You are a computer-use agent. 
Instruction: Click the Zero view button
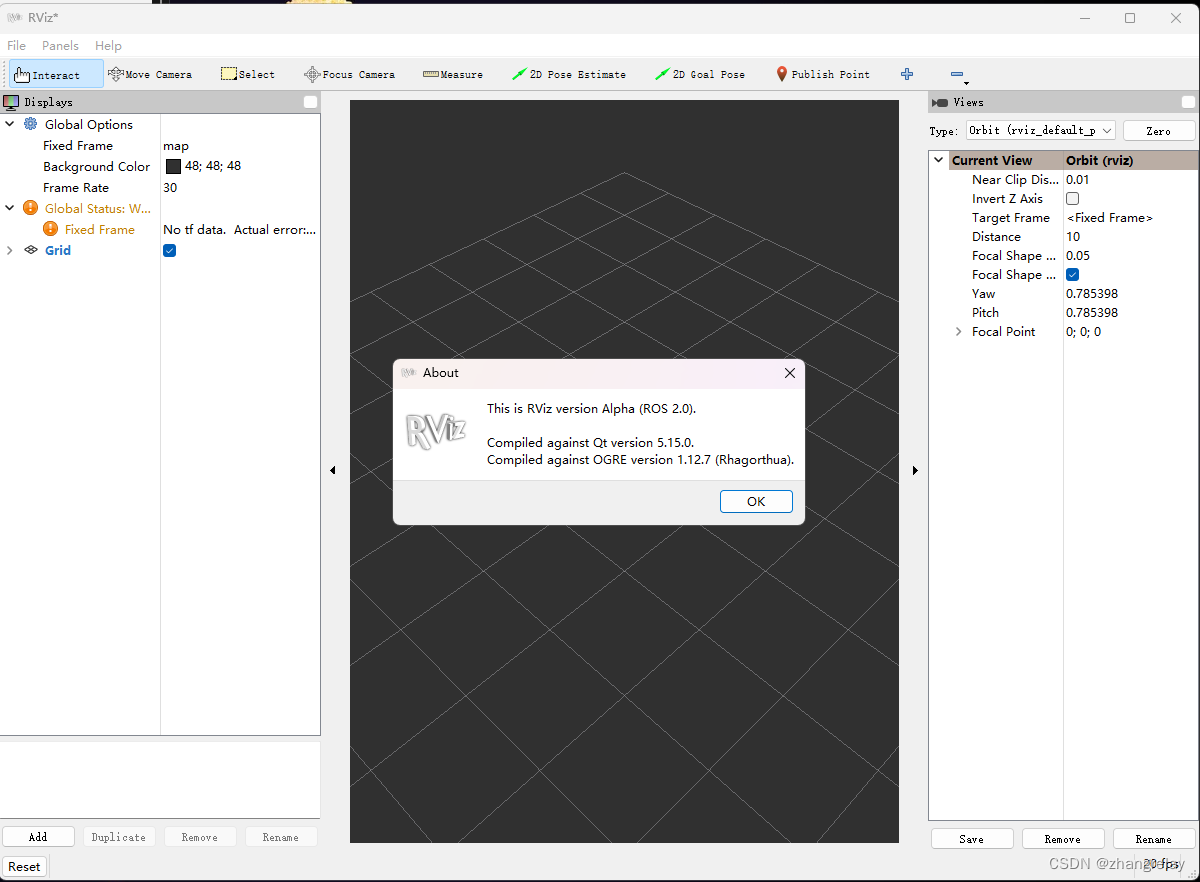point(1159,130)
